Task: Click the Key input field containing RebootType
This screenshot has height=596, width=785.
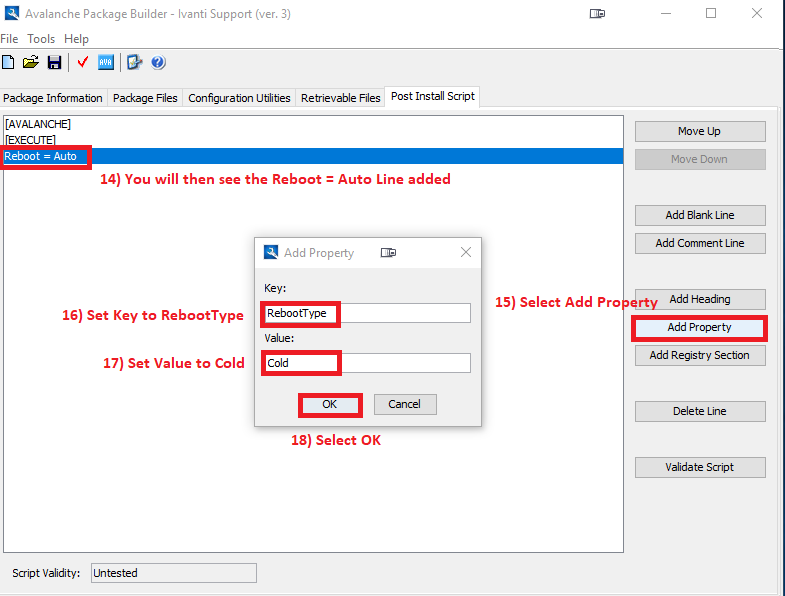Action: pos(367,313)
